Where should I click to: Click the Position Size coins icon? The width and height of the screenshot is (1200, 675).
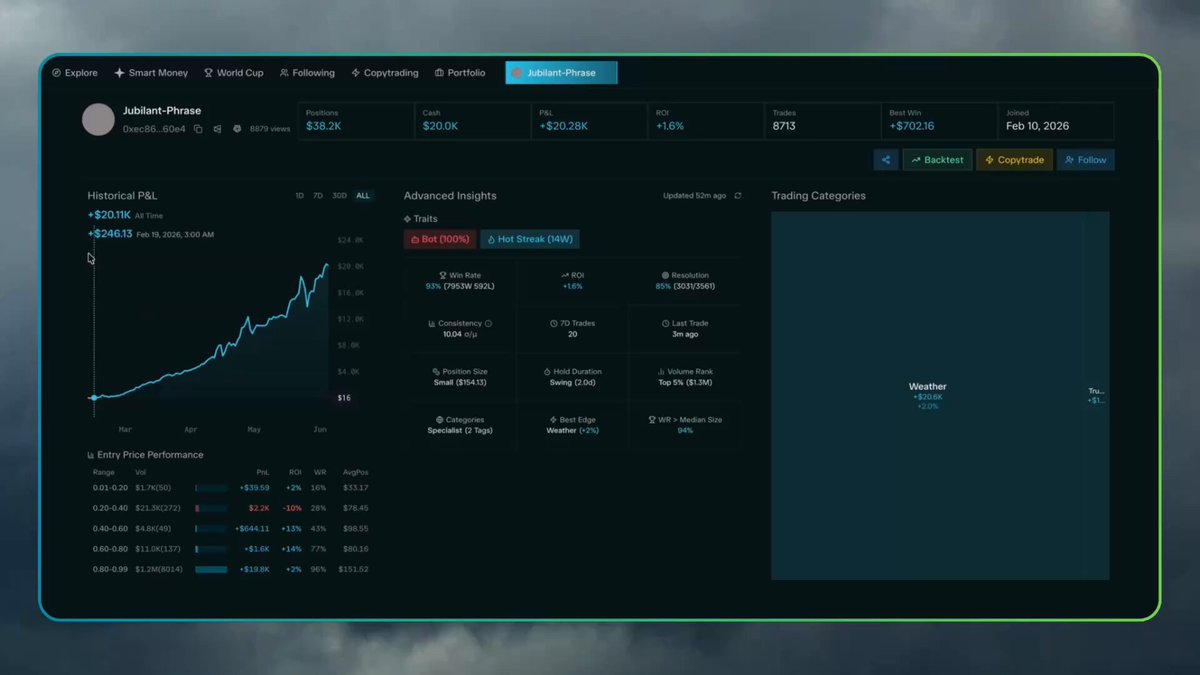[437, 372]
